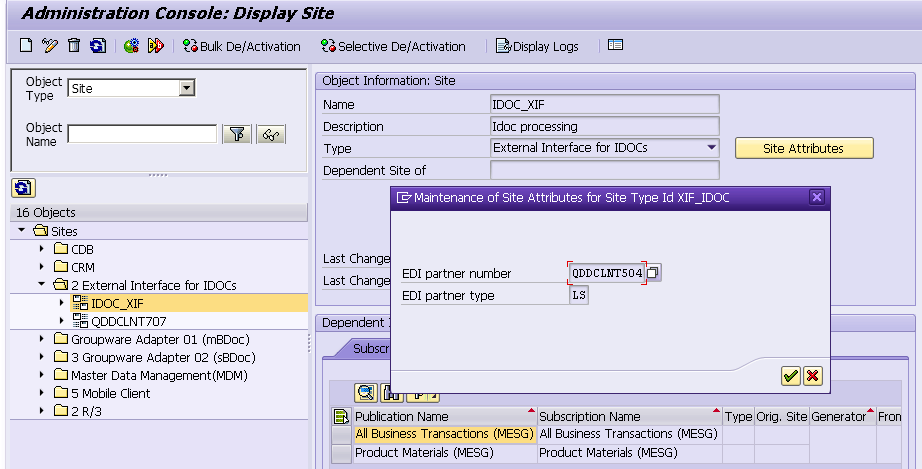Click the Object Name input field
The width and height of the screenshot is (922, 469).
coord(142,134)
